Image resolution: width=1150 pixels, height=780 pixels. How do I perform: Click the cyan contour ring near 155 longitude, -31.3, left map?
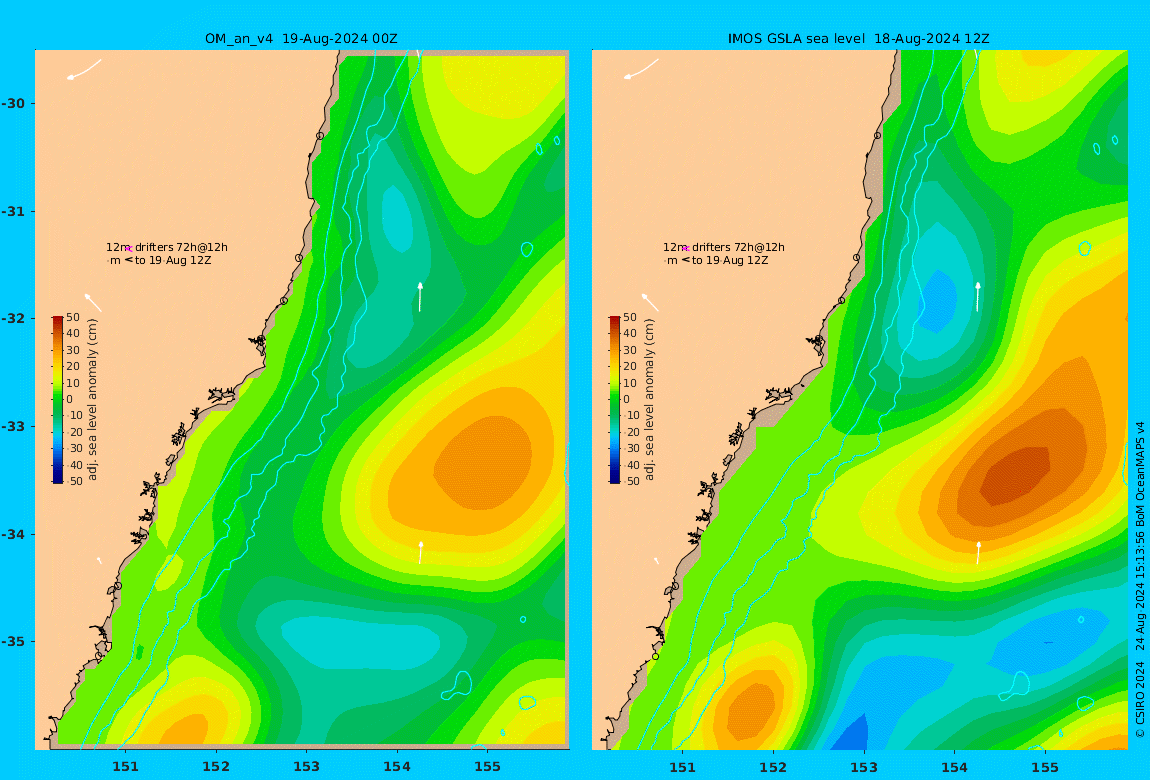[x=527, y=249]
